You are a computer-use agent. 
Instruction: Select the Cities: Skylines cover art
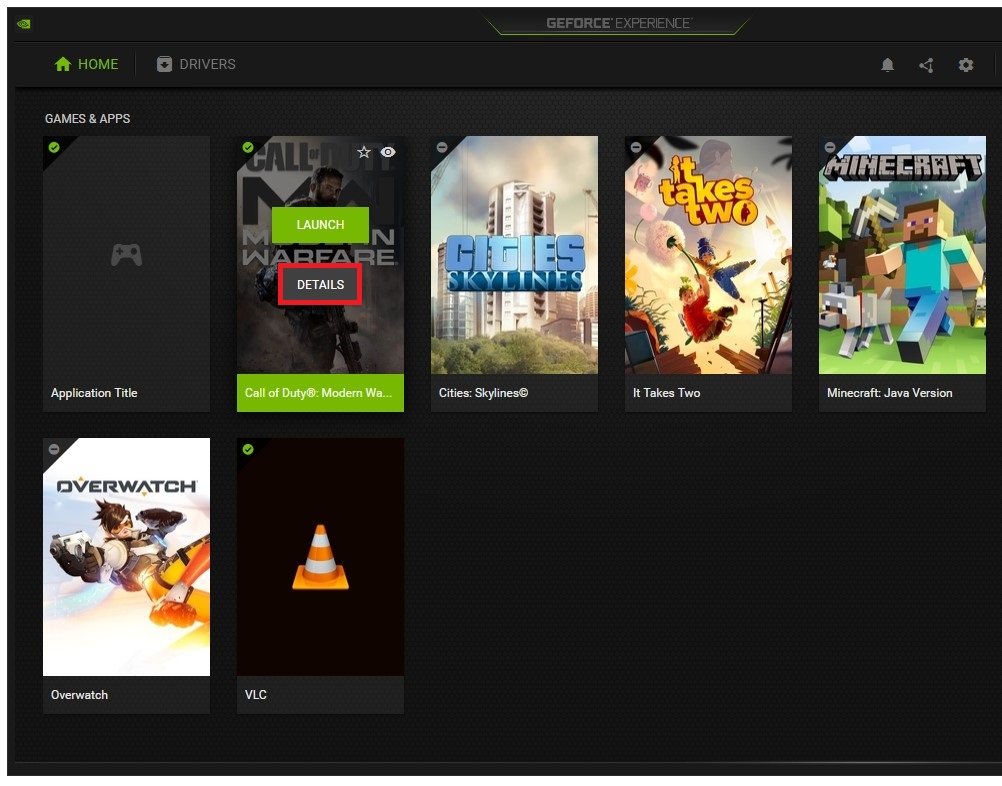coord(514,255)
